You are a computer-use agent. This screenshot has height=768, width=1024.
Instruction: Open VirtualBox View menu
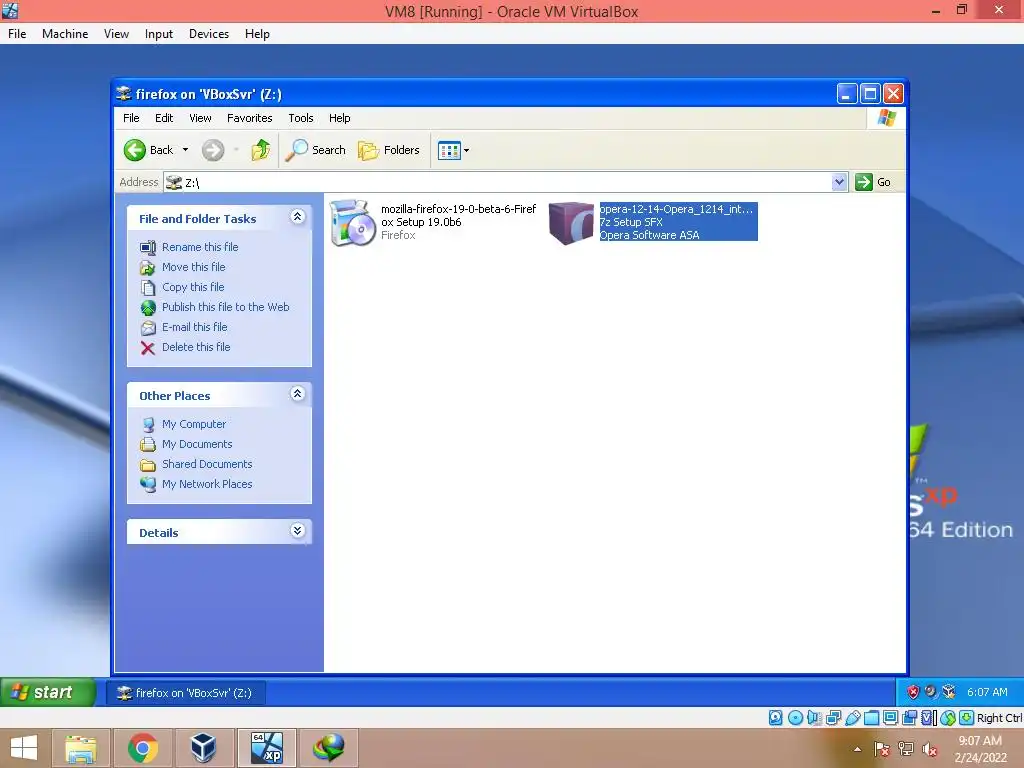coord(116,34)
